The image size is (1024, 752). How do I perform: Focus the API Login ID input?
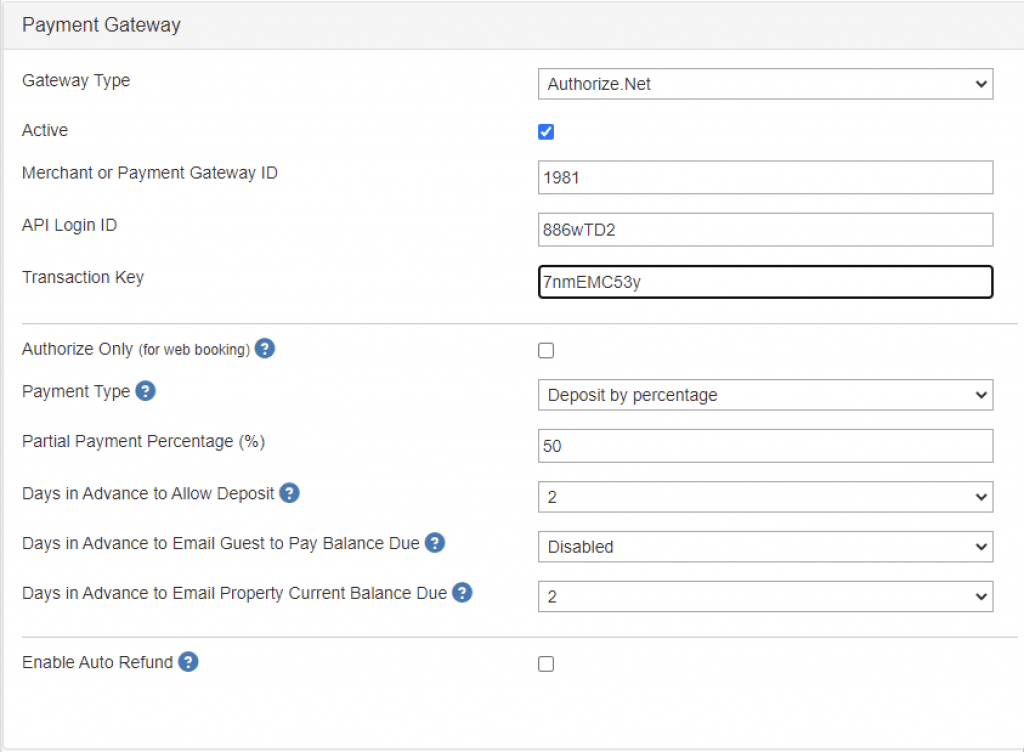click(765, 230)
